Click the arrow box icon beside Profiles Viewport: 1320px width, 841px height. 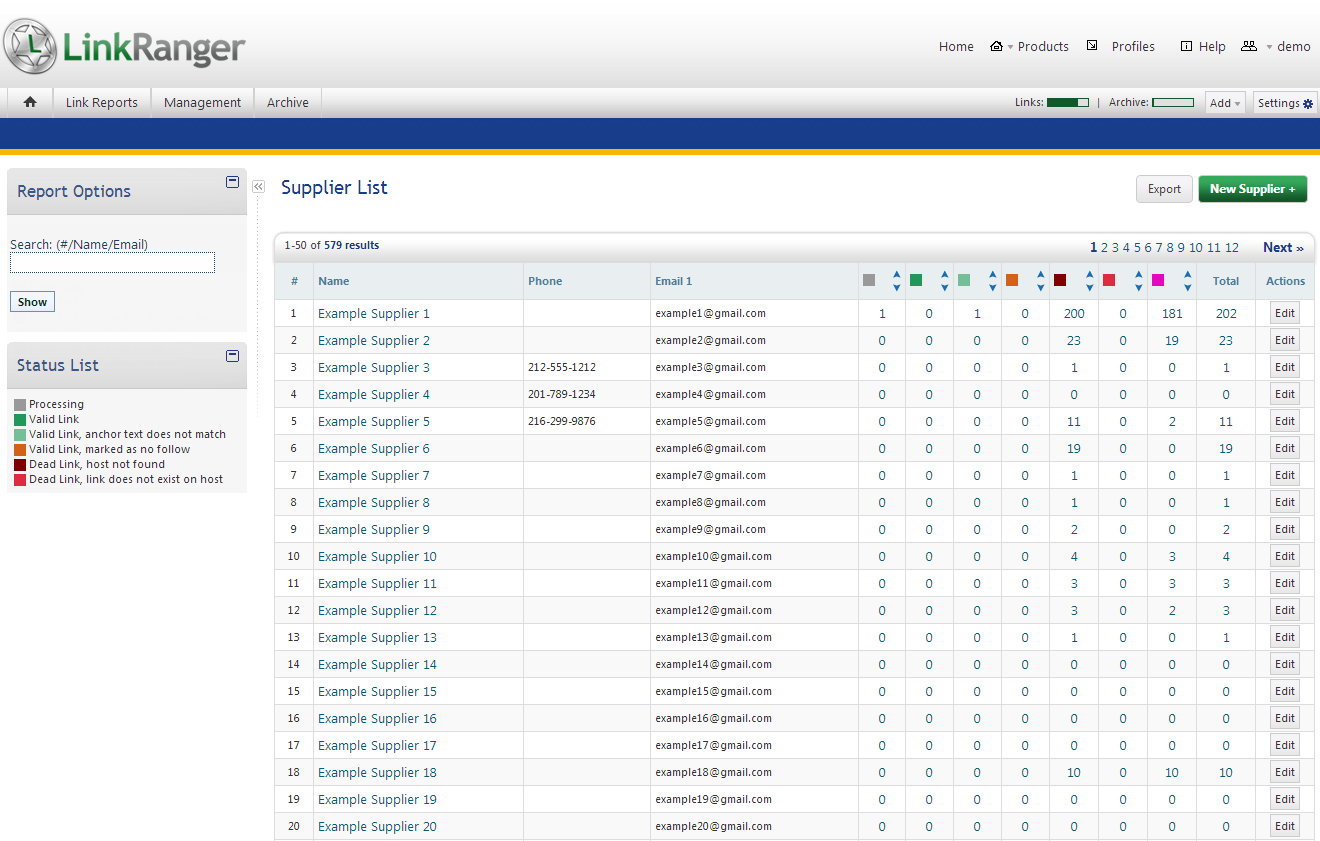click(x=1092, y=46)
